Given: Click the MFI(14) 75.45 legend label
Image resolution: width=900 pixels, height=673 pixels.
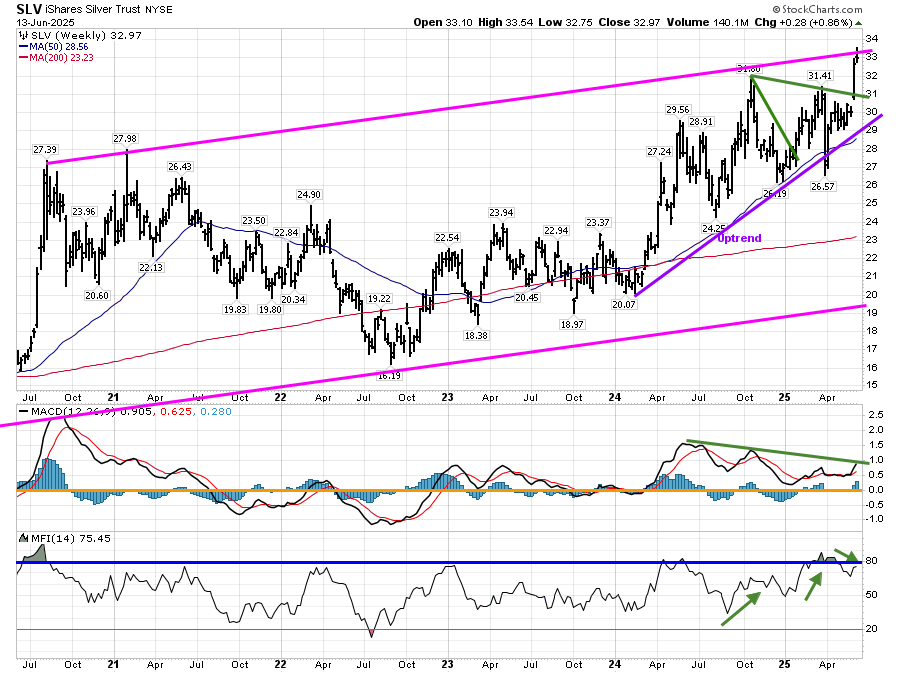Looking at the screenshot, I should point(71,538).
